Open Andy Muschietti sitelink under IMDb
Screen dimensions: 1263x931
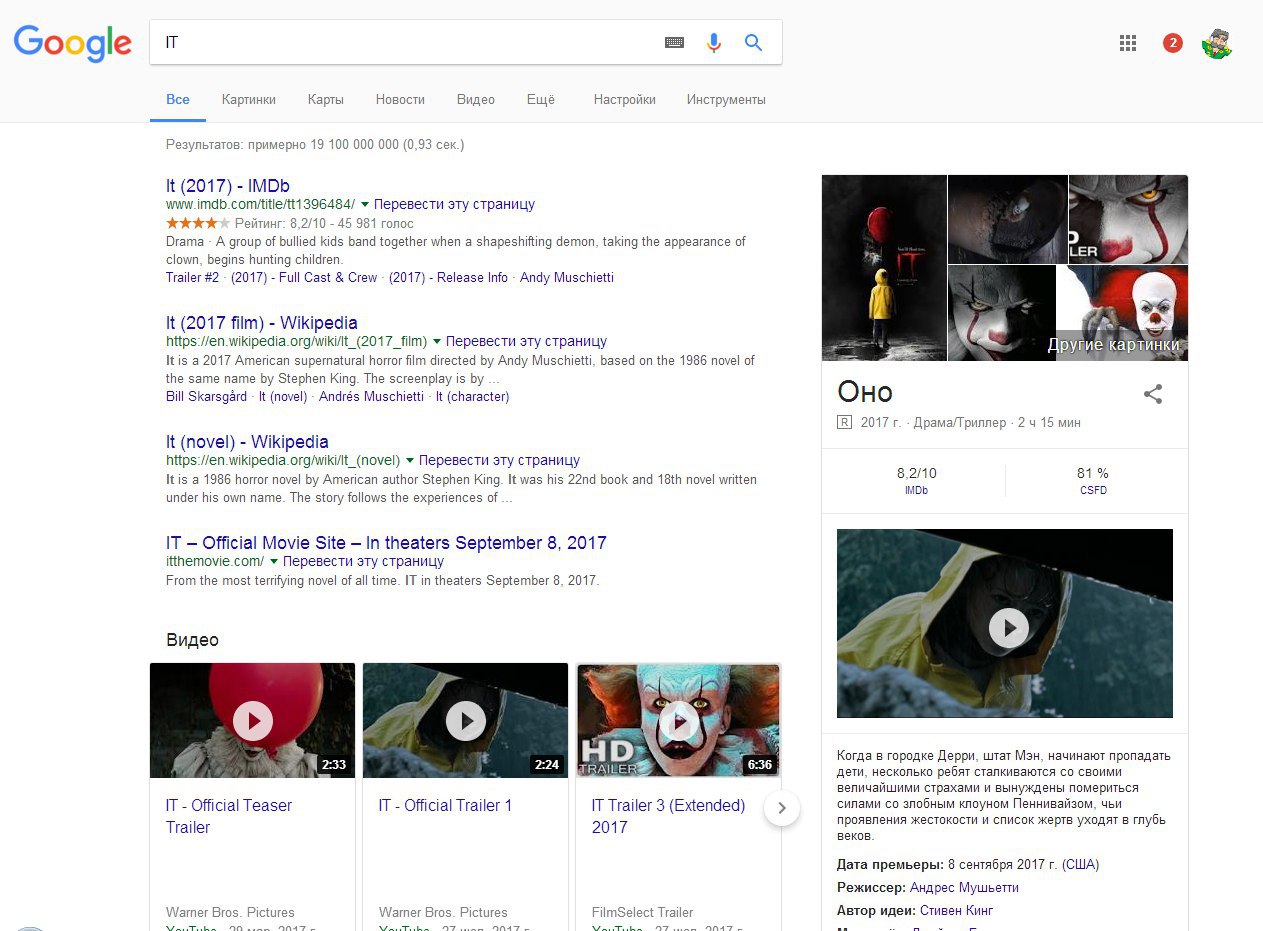[567, 277]
